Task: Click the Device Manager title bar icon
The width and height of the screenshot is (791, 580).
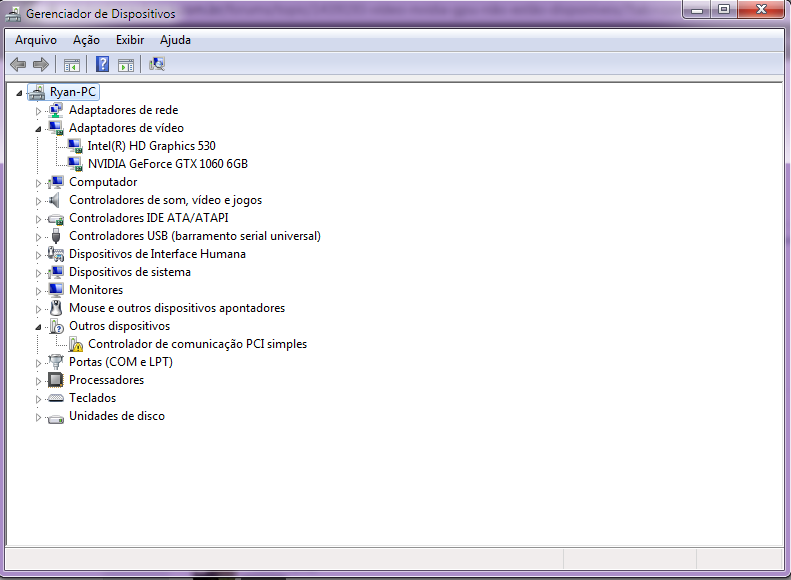Action: point(13,14)
